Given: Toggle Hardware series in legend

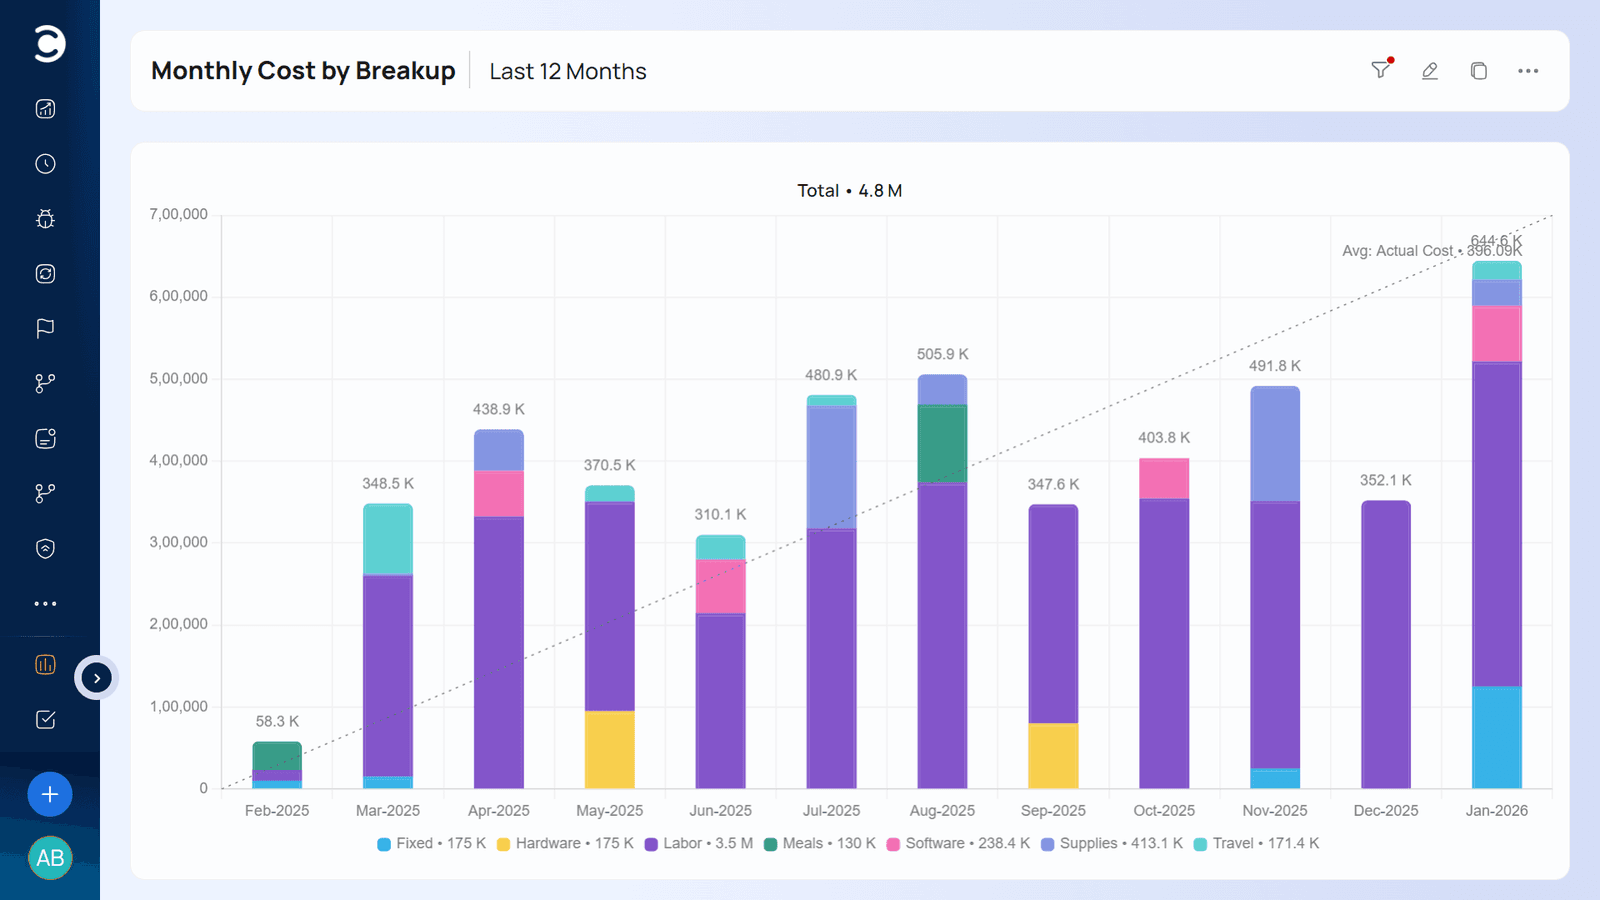Looking at the screenshot, I should [x=565, y=844].
